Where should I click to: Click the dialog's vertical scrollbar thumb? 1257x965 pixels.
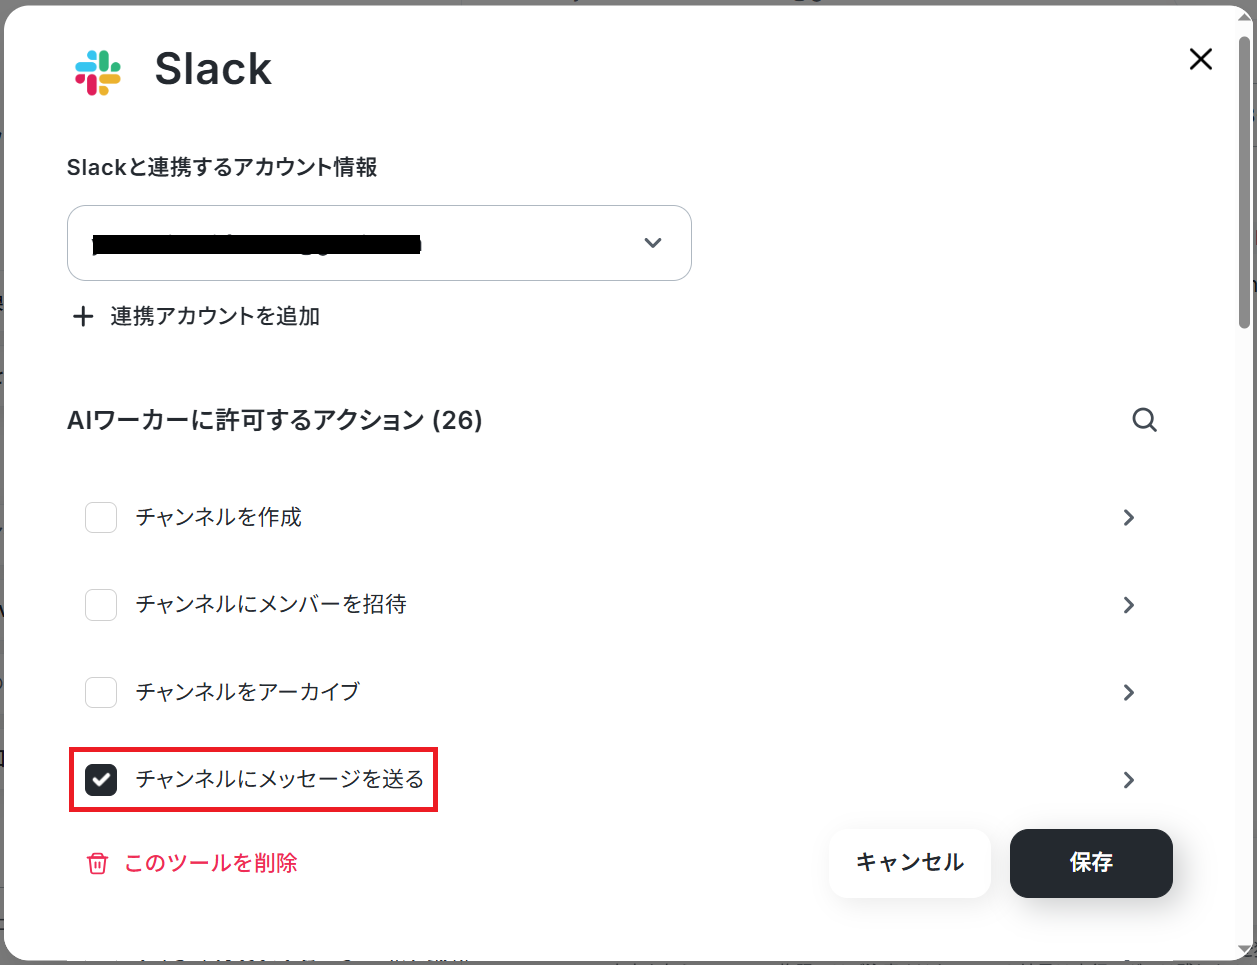(x=1244, y=183)
